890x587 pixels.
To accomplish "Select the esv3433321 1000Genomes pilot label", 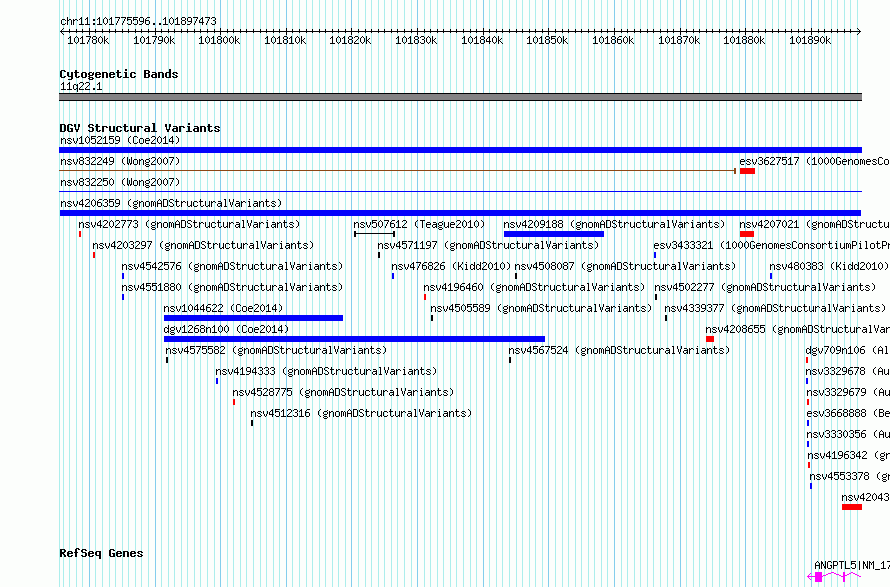I will (x=771, y=245).
